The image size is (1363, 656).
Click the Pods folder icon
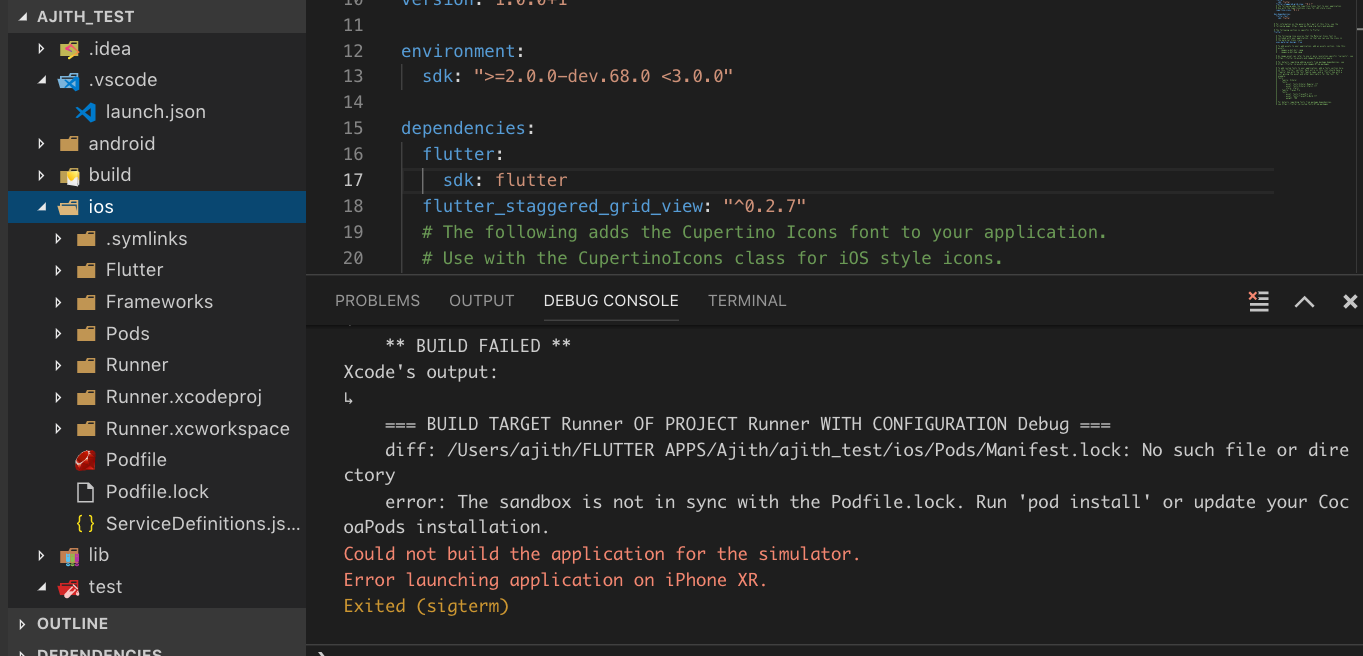coord(86,334)
